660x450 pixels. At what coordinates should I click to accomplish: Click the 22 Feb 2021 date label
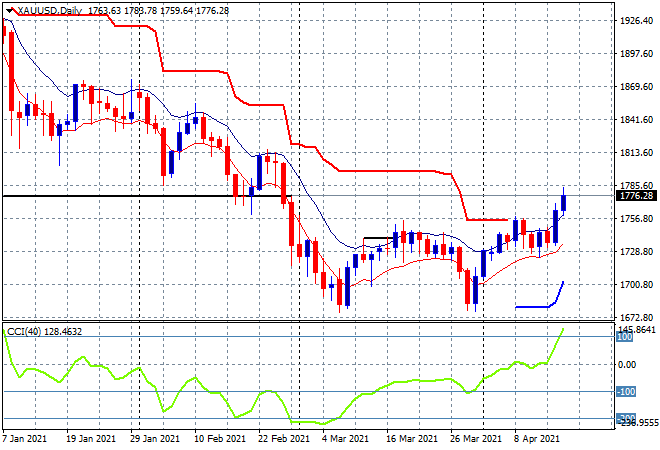tap(283, 439)
